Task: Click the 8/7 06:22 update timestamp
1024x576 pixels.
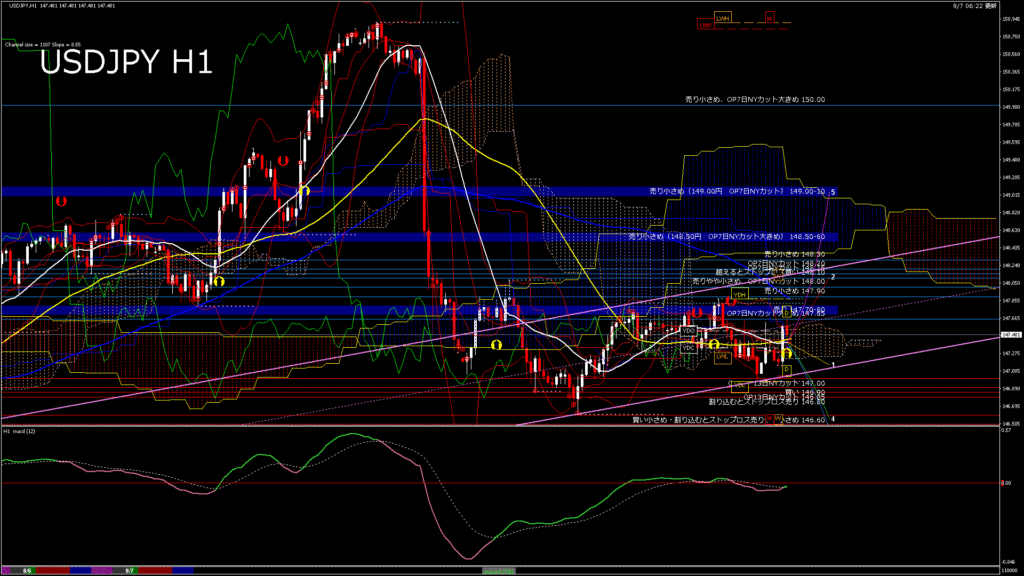Action: [x=990, y=6]
